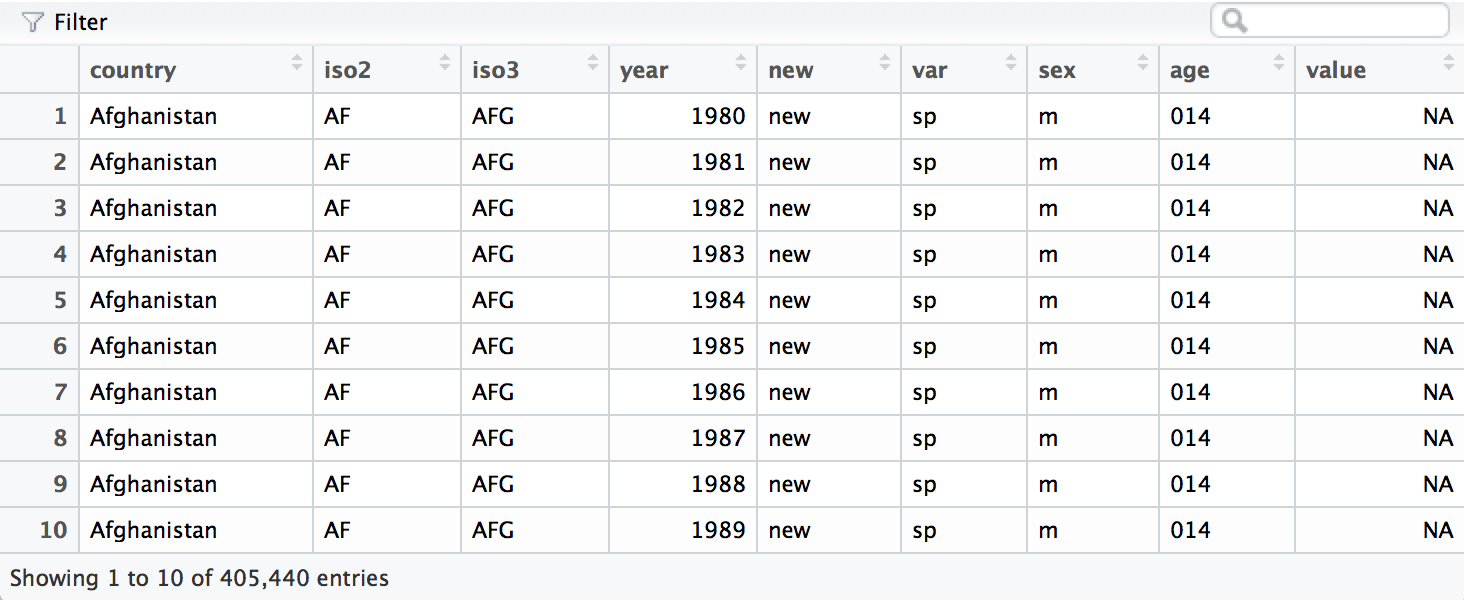Sort by the new column arrows
Screen dimensions: 1464x600
(x=885, y=63)
